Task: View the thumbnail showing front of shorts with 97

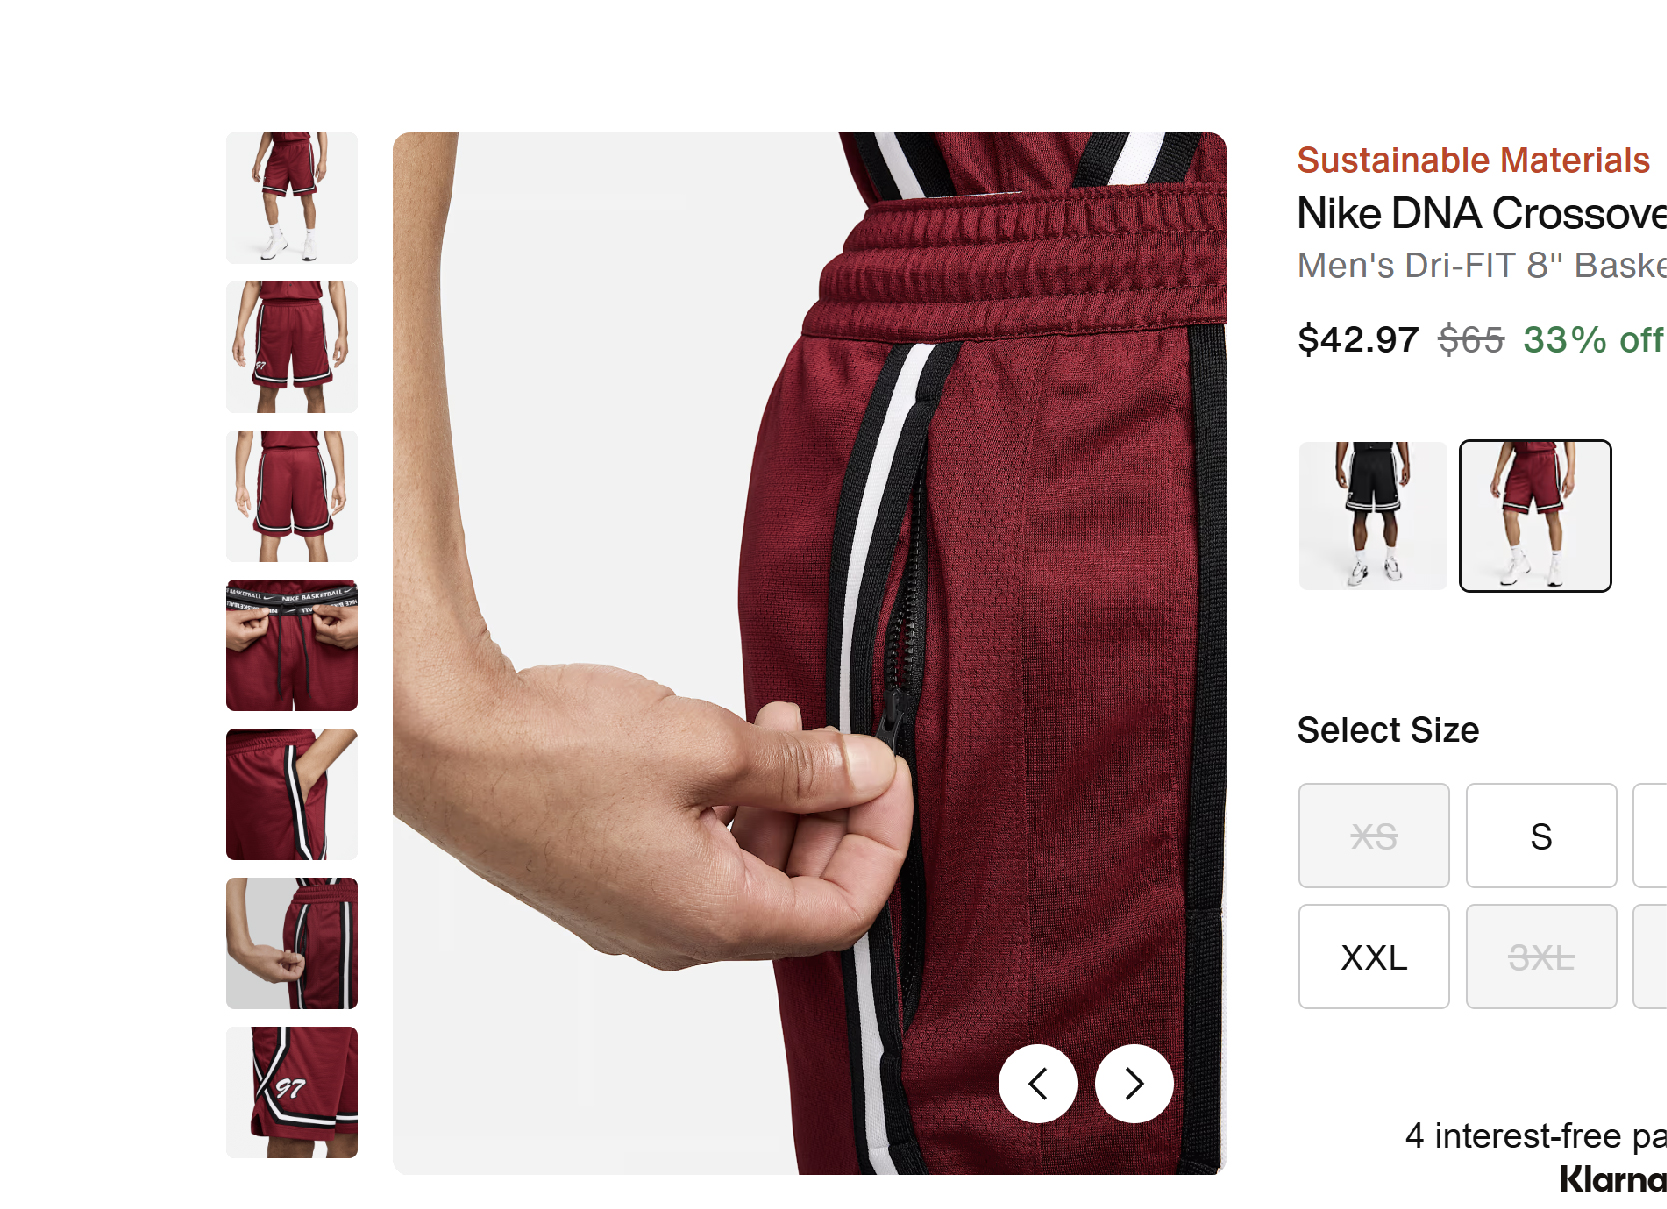Action: coord(292,347)
